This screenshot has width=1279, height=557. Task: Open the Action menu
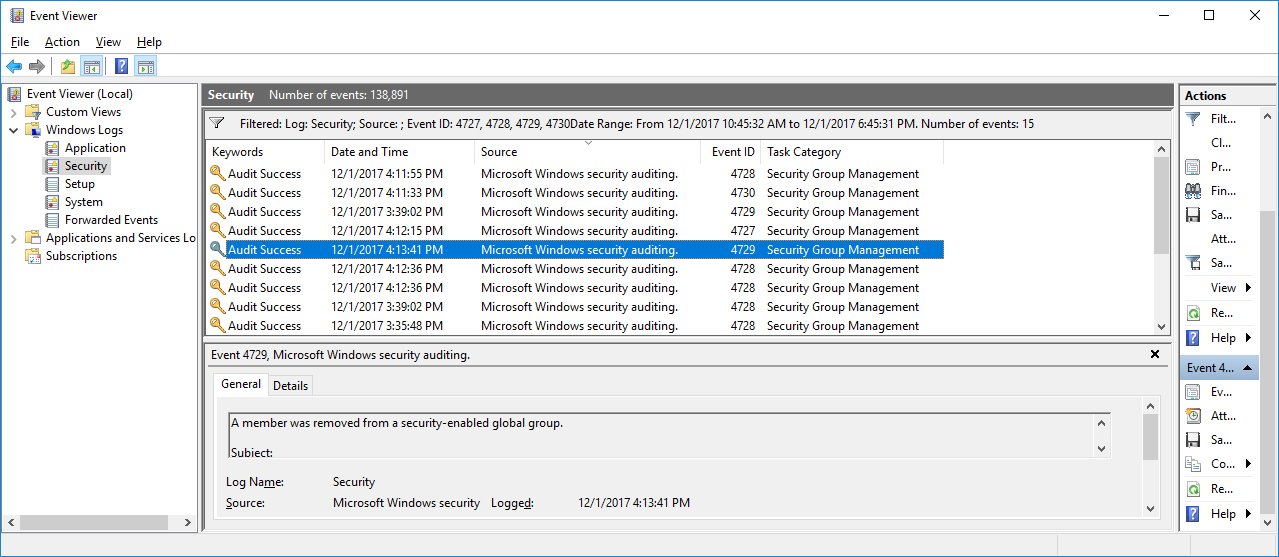pos(62,42)
